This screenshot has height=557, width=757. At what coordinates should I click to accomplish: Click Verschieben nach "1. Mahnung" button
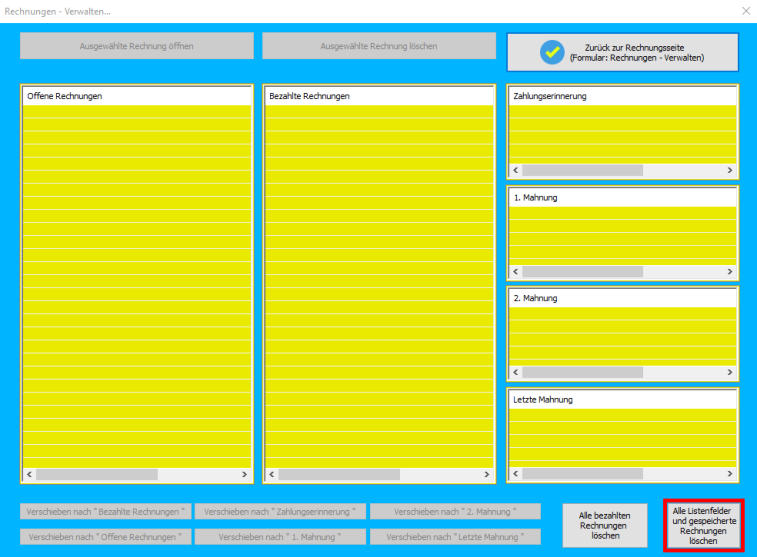(280, 537)
